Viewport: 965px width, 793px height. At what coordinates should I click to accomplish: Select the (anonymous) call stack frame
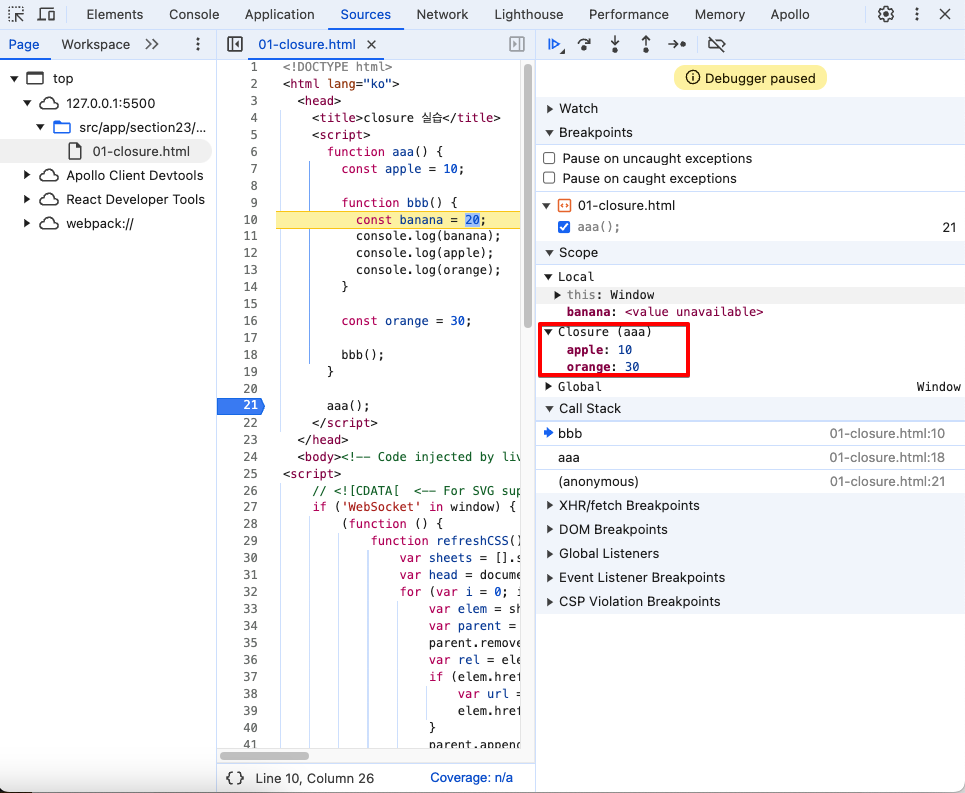(750, 482)
